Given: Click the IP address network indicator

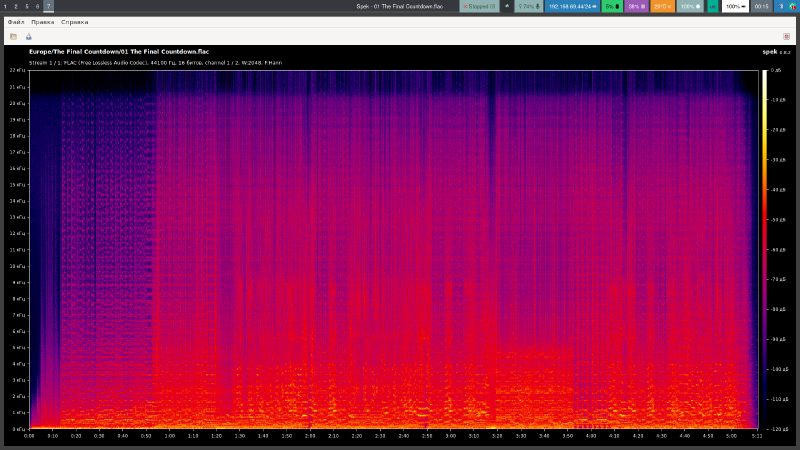Looking at the screenshot, I should 571,6.
